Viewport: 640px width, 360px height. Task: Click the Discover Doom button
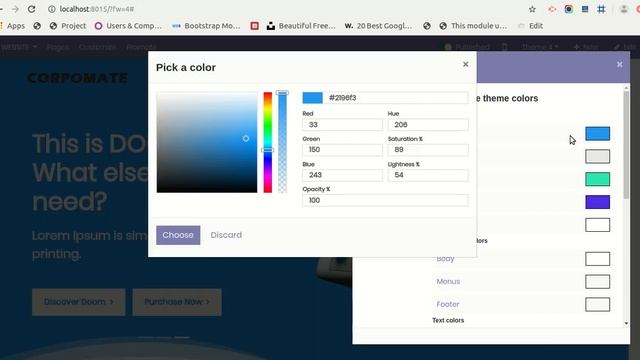click(x=79, y=302)
